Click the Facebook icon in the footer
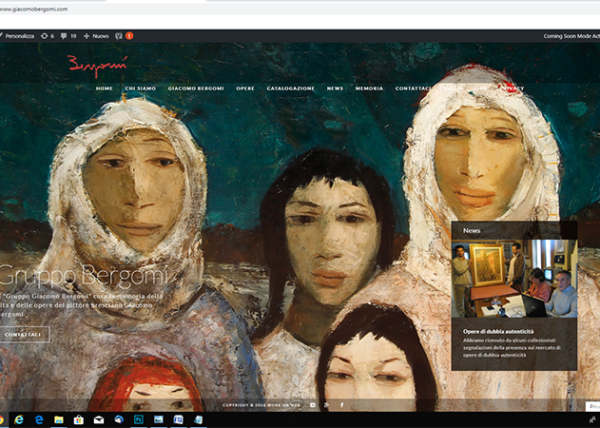The height and width of the screenshot is (428, 600). click(342, 405)
